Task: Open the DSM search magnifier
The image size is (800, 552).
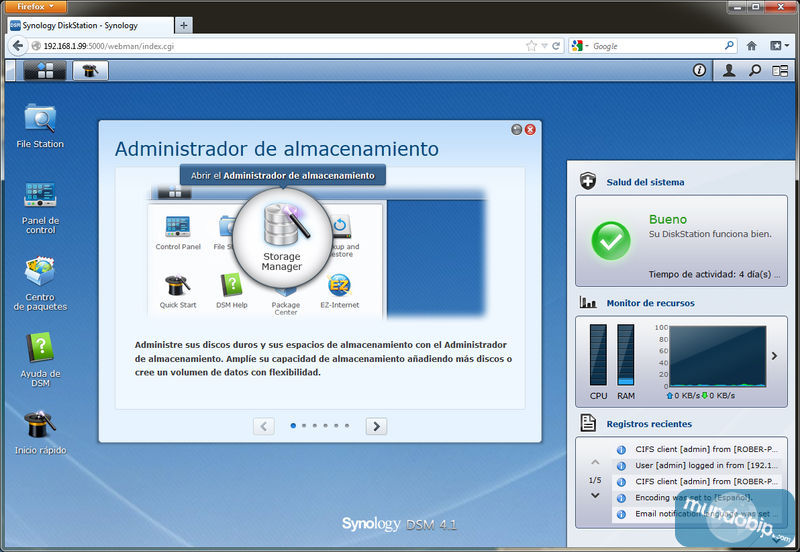Action: [x=755, y=70]
